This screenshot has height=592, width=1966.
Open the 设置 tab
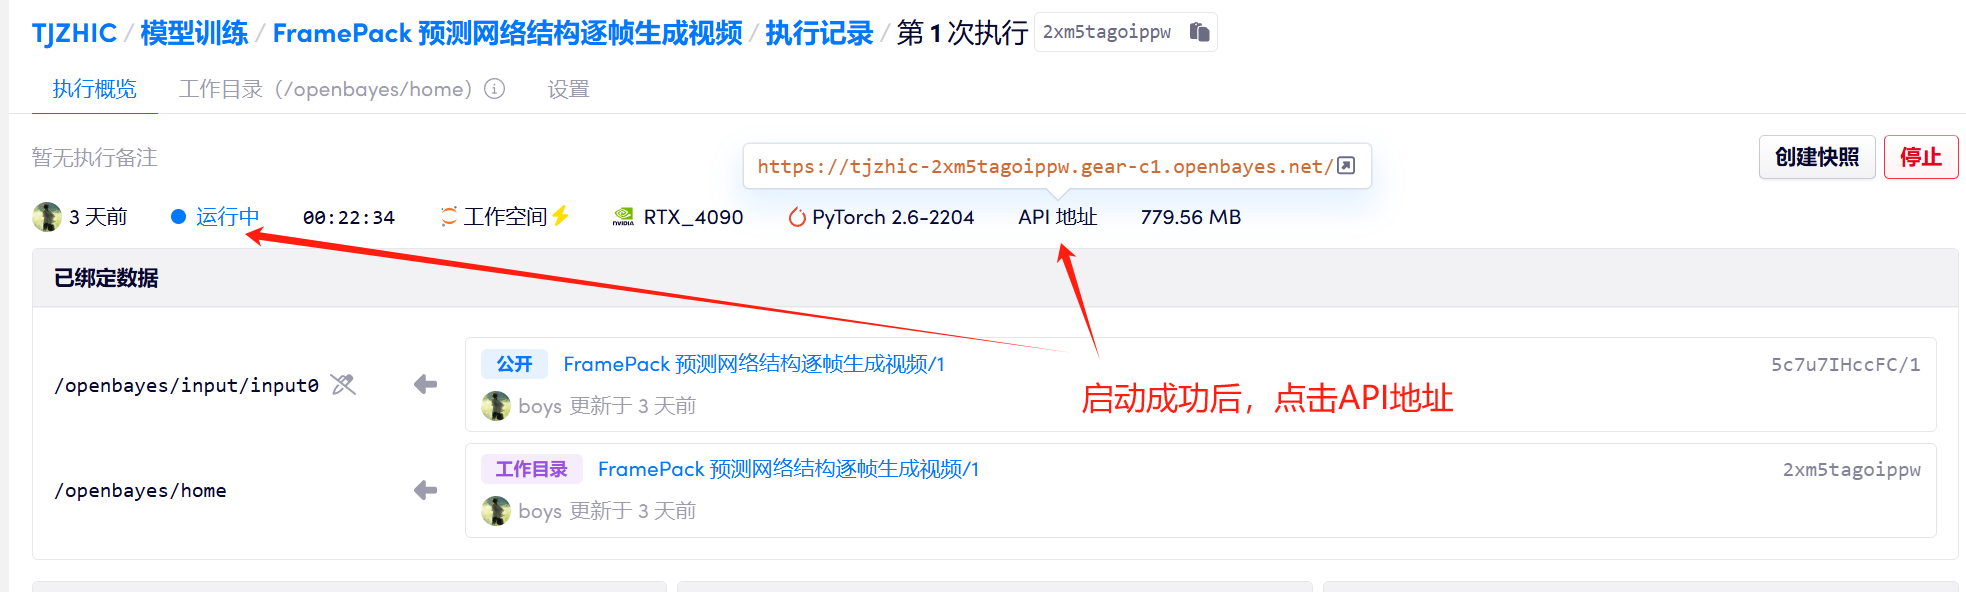(x=569, y=89)
